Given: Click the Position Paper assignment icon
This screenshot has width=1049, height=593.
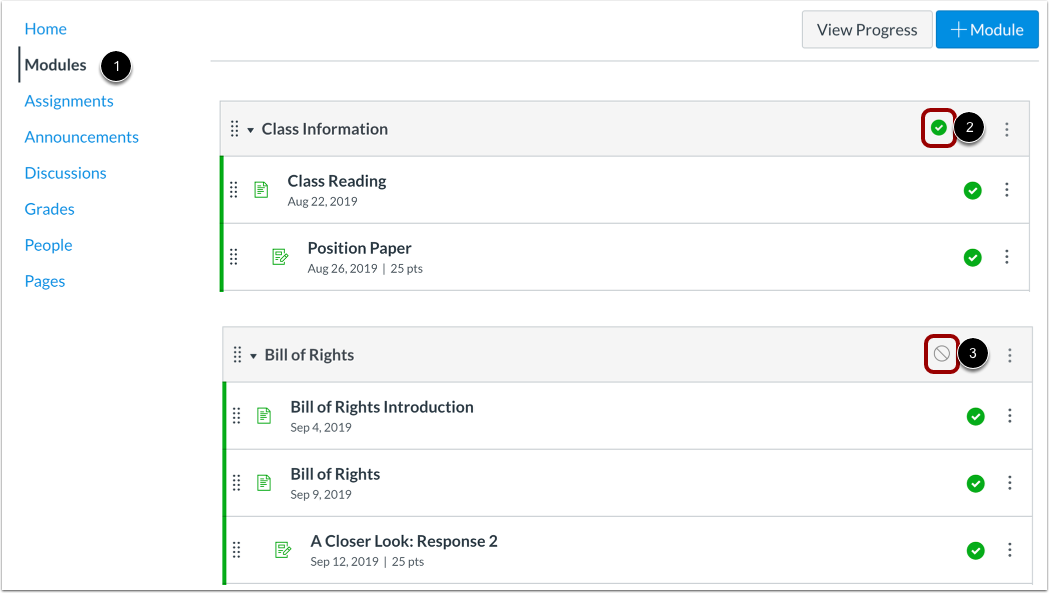Looking at the screenshot, I should click(280, 256).
